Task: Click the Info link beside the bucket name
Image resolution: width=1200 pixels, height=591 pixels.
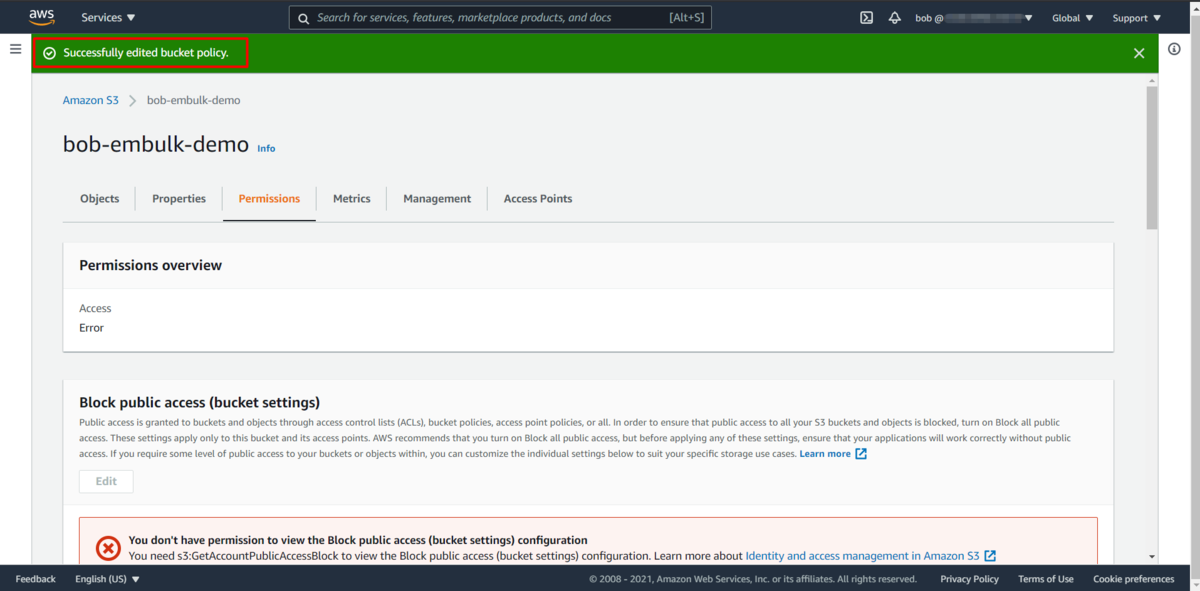Action: point(266,148)
